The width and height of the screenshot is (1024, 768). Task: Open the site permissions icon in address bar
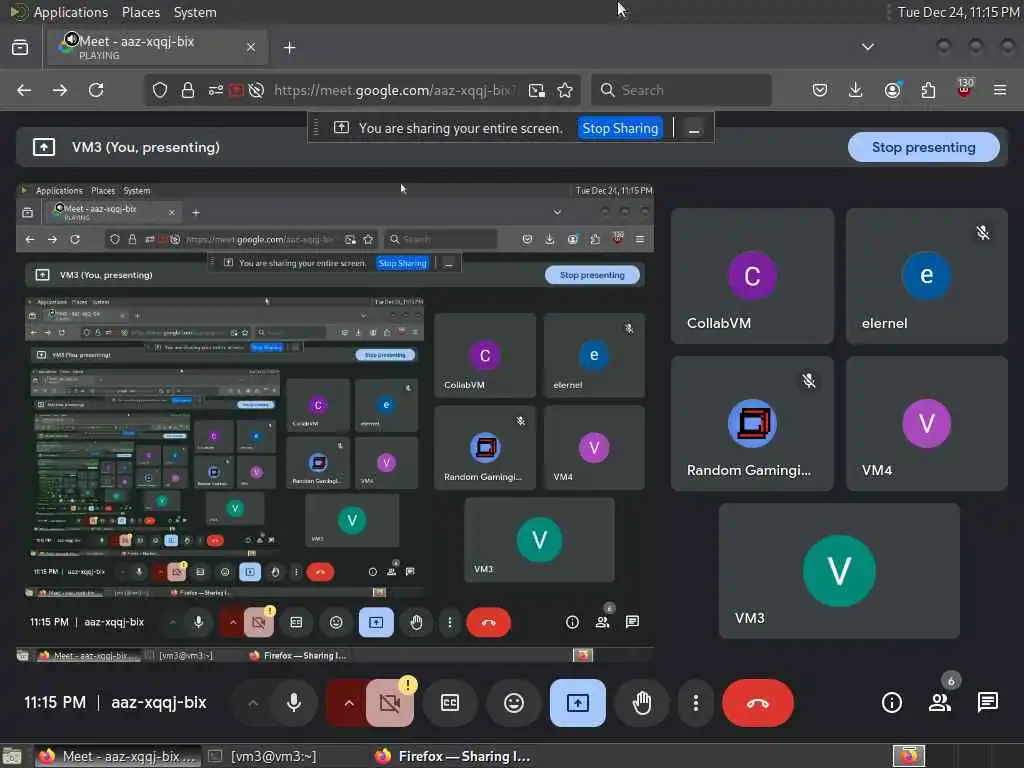pyautogui.click(x=216, y=90)
